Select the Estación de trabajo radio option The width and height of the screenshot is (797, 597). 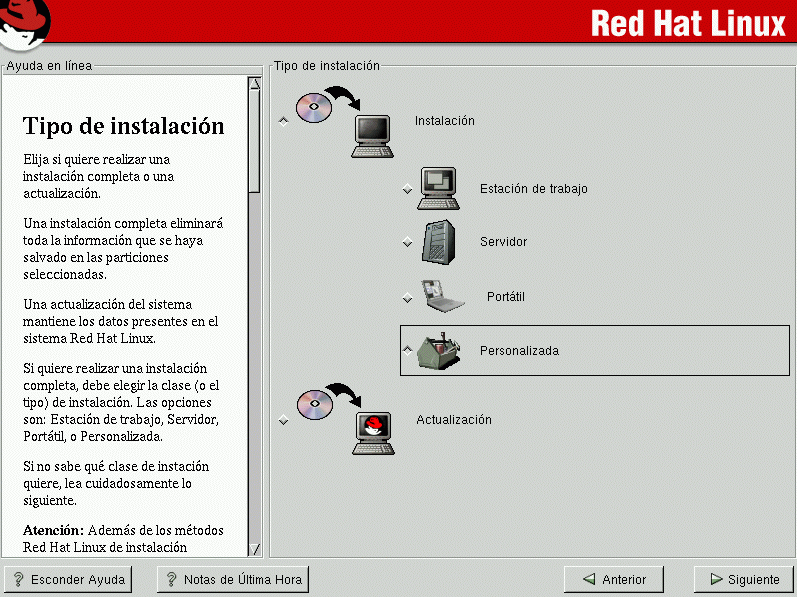407,189
